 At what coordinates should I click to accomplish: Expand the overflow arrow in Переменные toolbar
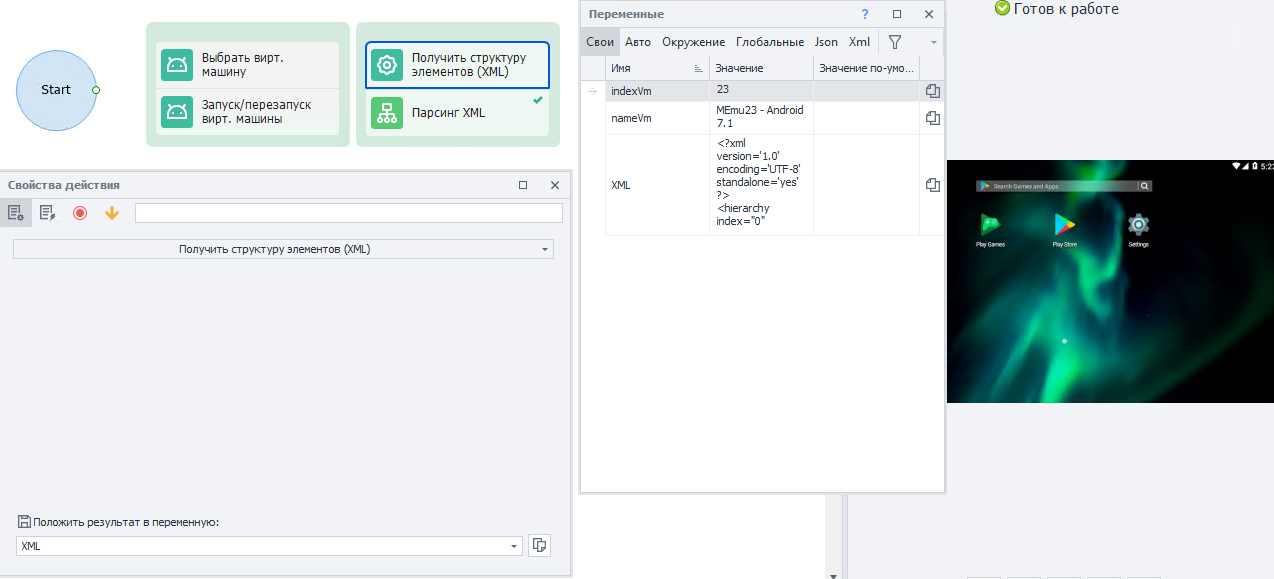coord(934,43)
